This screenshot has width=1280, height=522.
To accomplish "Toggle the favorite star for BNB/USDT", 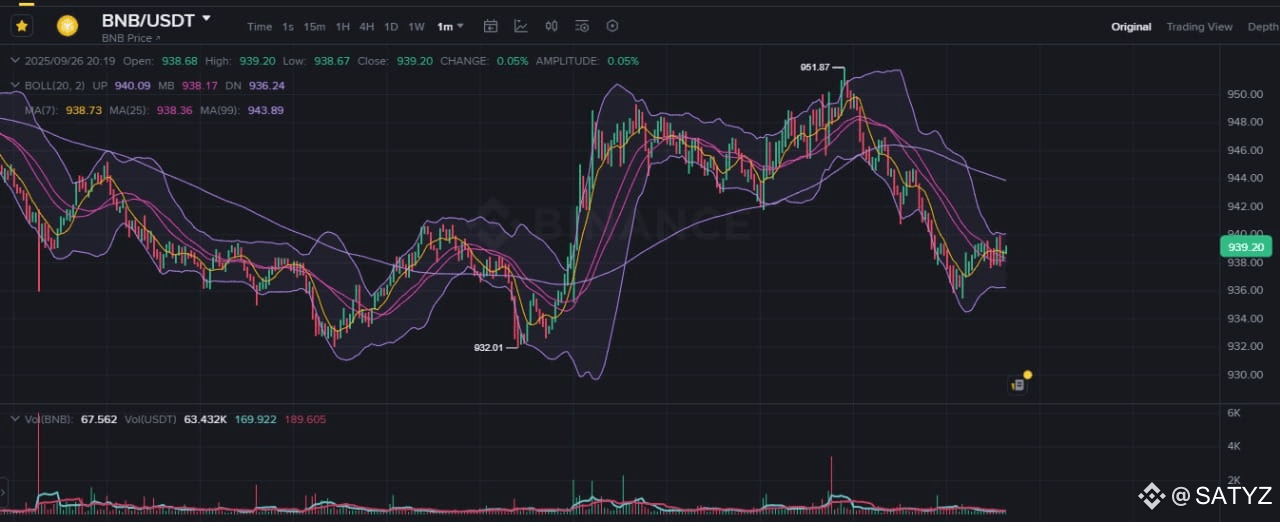I will tap(21, 26).
